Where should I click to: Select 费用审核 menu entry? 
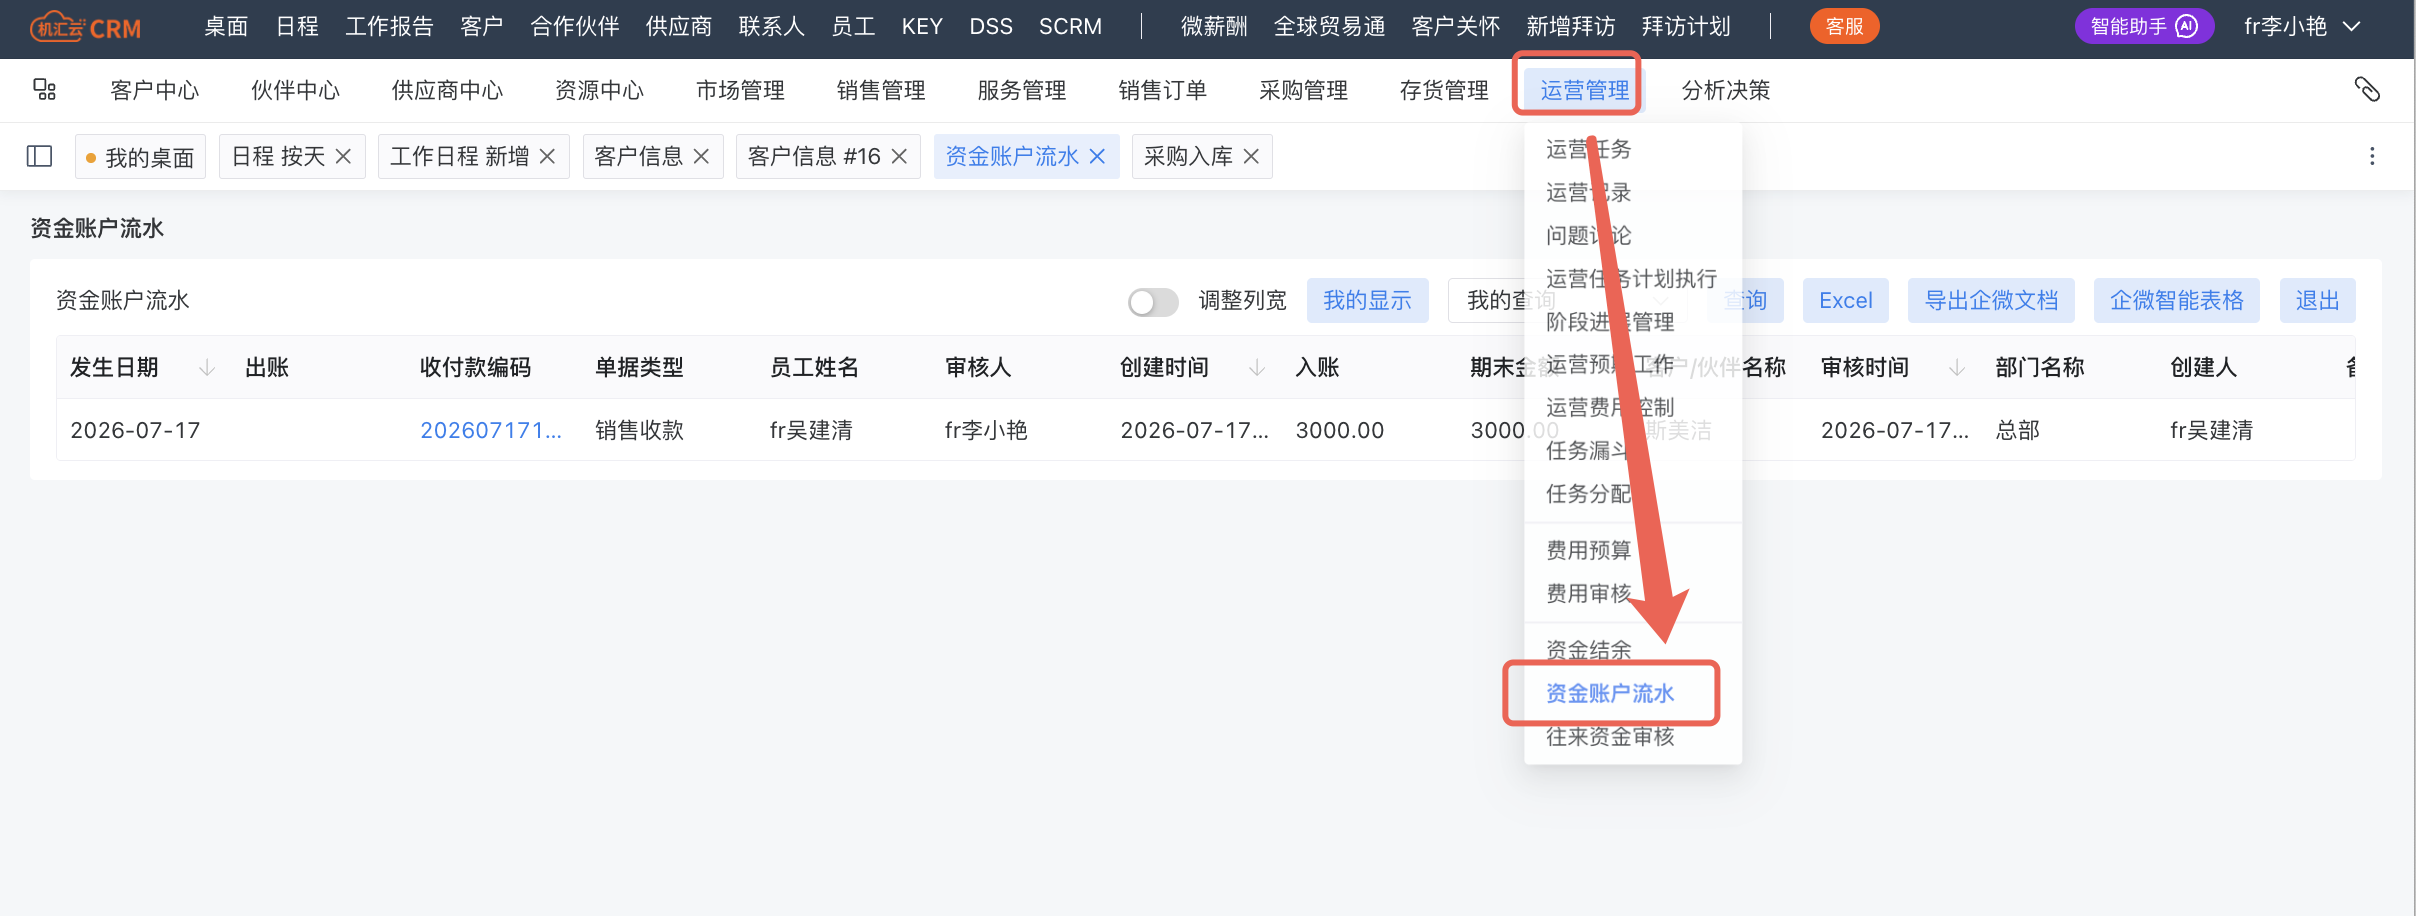[x=1588, y=593]
